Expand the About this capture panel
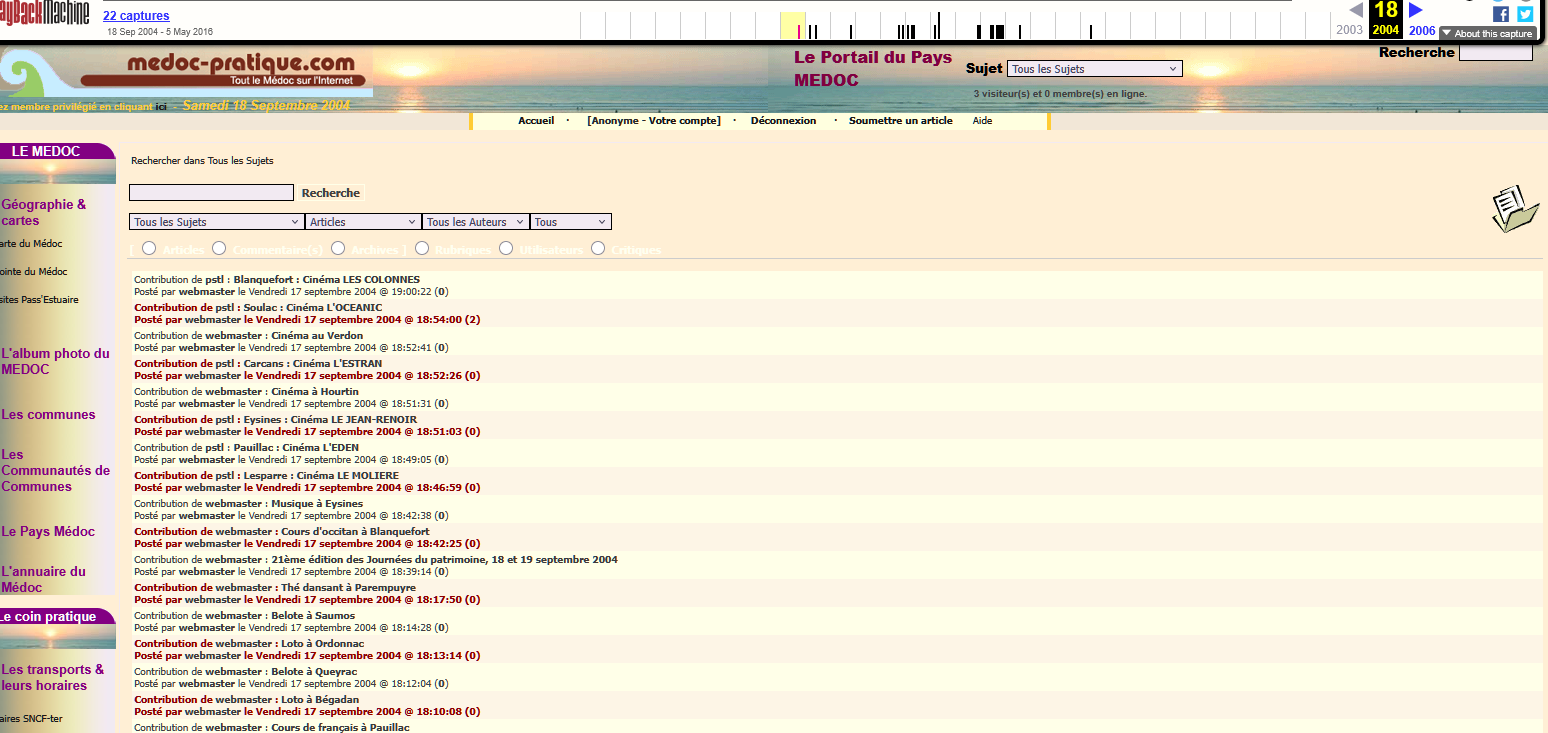 (1486, 34)
